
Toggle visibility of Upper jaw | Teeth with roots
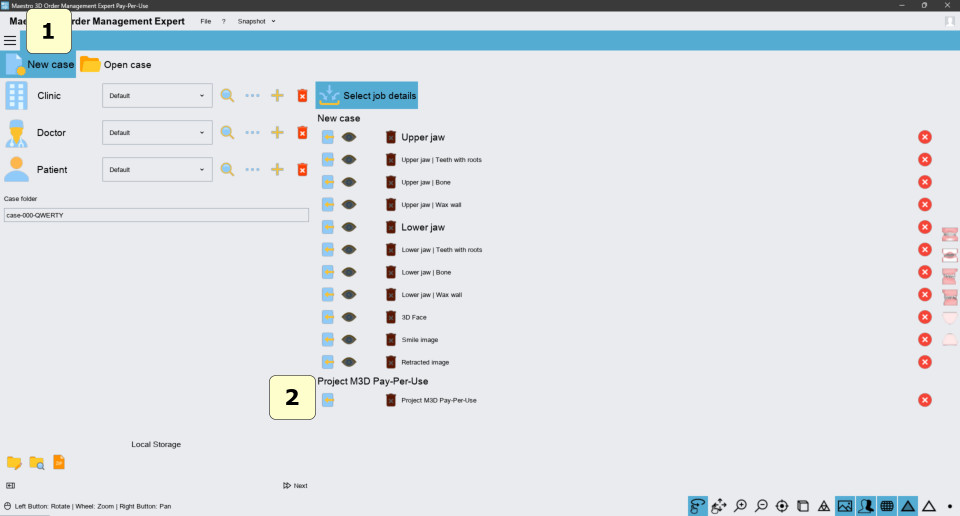pos(349,160)
